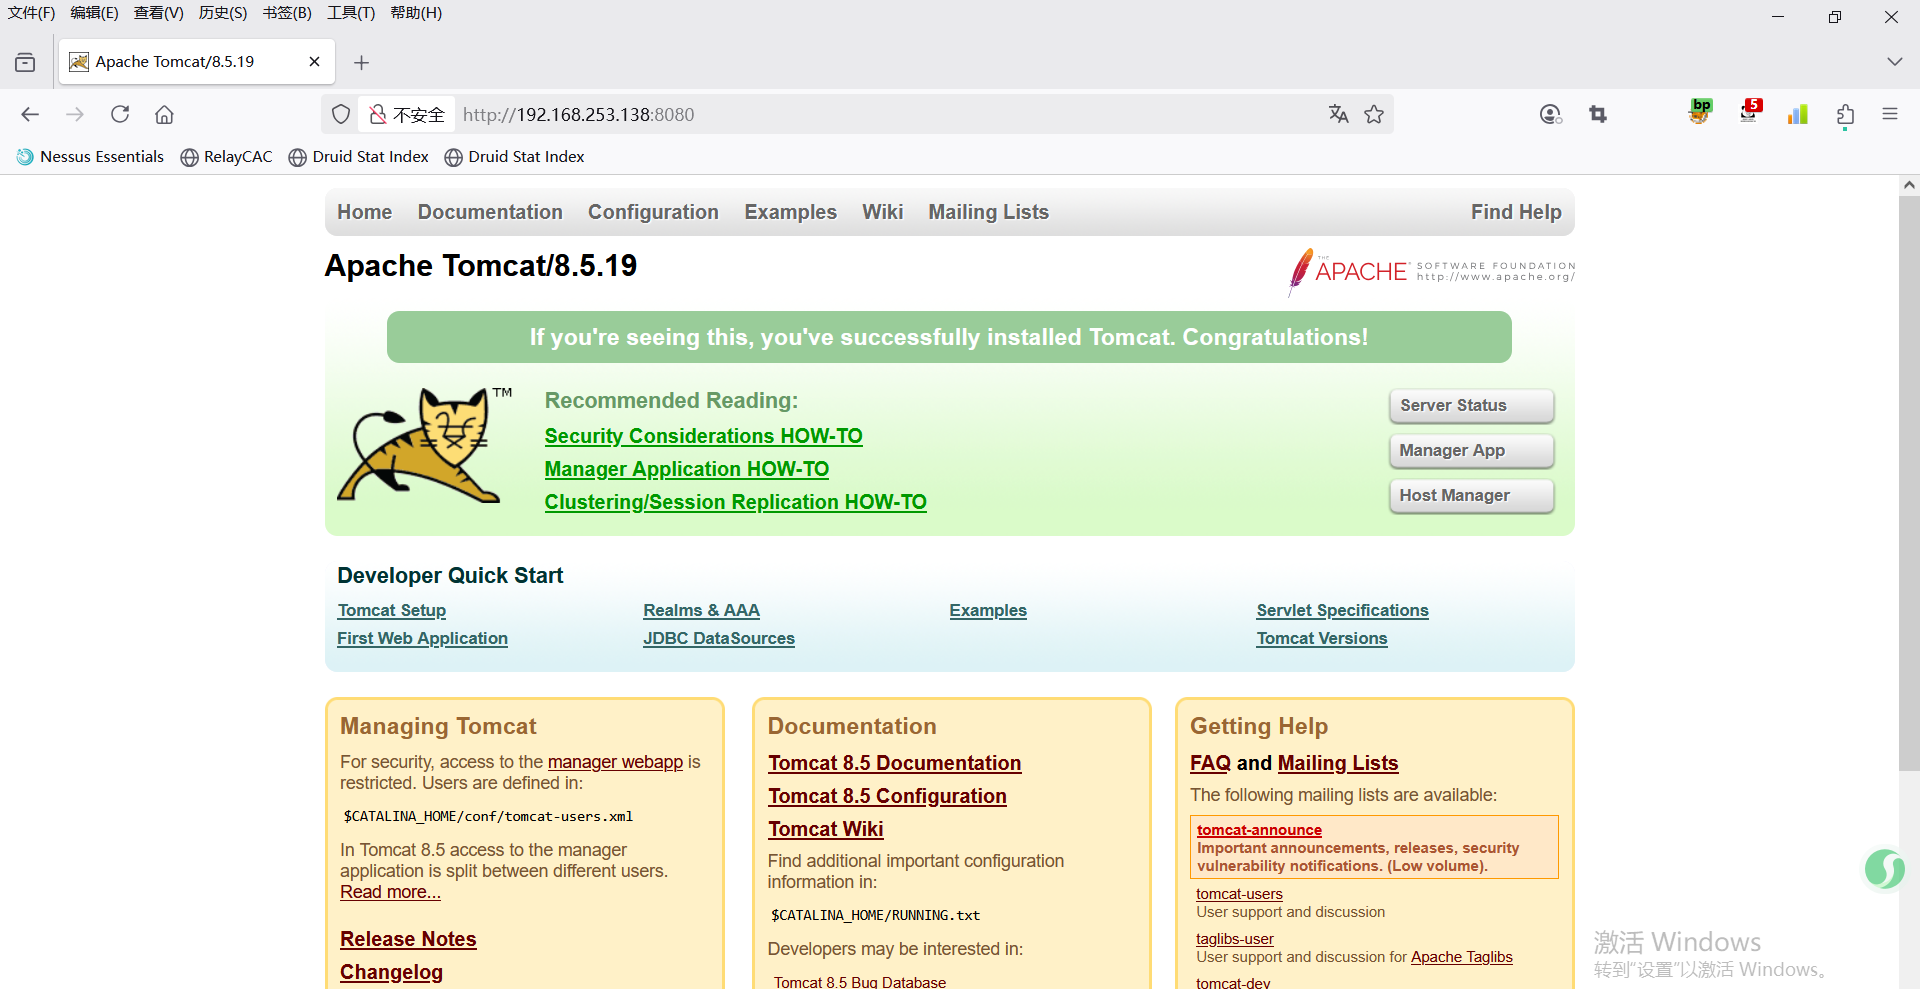Viewport: 1920px width, 989px height.
Task: Bookmark this page with the star icon
Action: (1374, 114)
